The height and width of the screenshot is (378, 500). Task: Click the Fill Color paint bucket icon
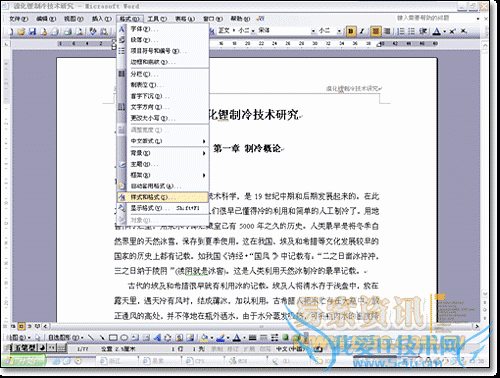pyautogui.click(x=204, y=338)
